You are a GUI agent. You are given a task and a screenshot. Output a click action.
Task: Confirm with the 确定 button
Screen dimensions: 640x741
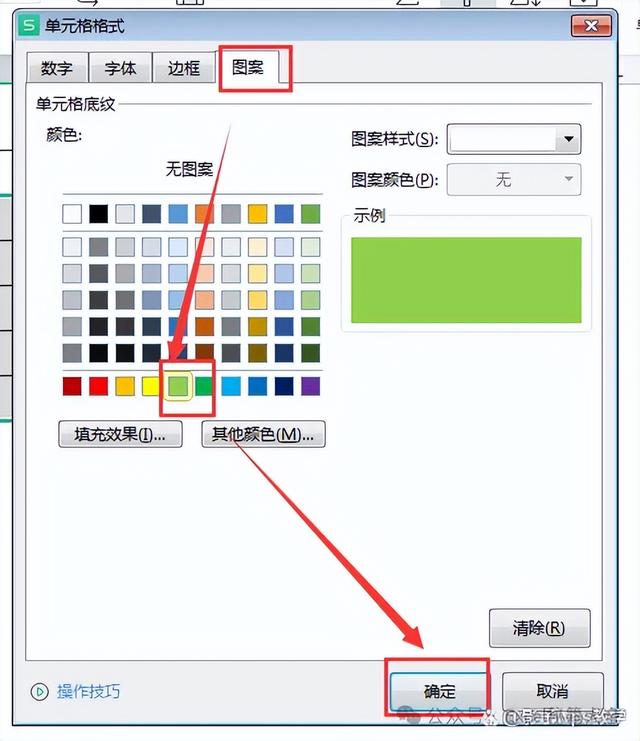tap(439, 691)
